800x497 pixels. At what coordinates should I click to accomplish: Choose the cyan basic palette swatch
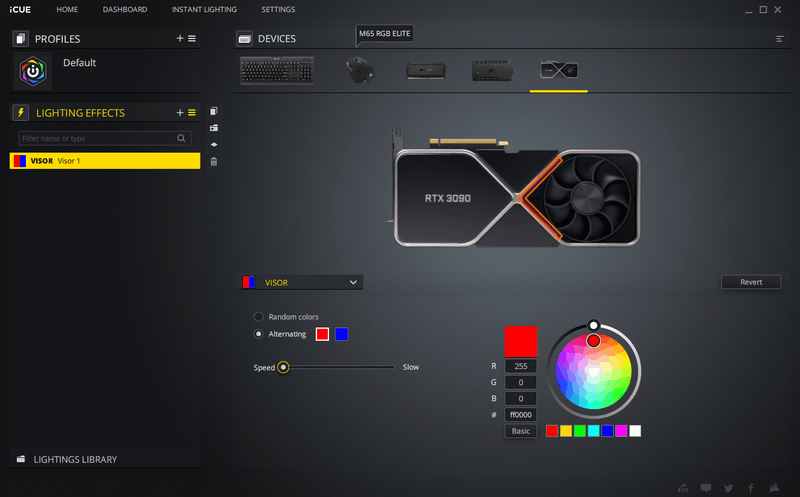(593, 431)
